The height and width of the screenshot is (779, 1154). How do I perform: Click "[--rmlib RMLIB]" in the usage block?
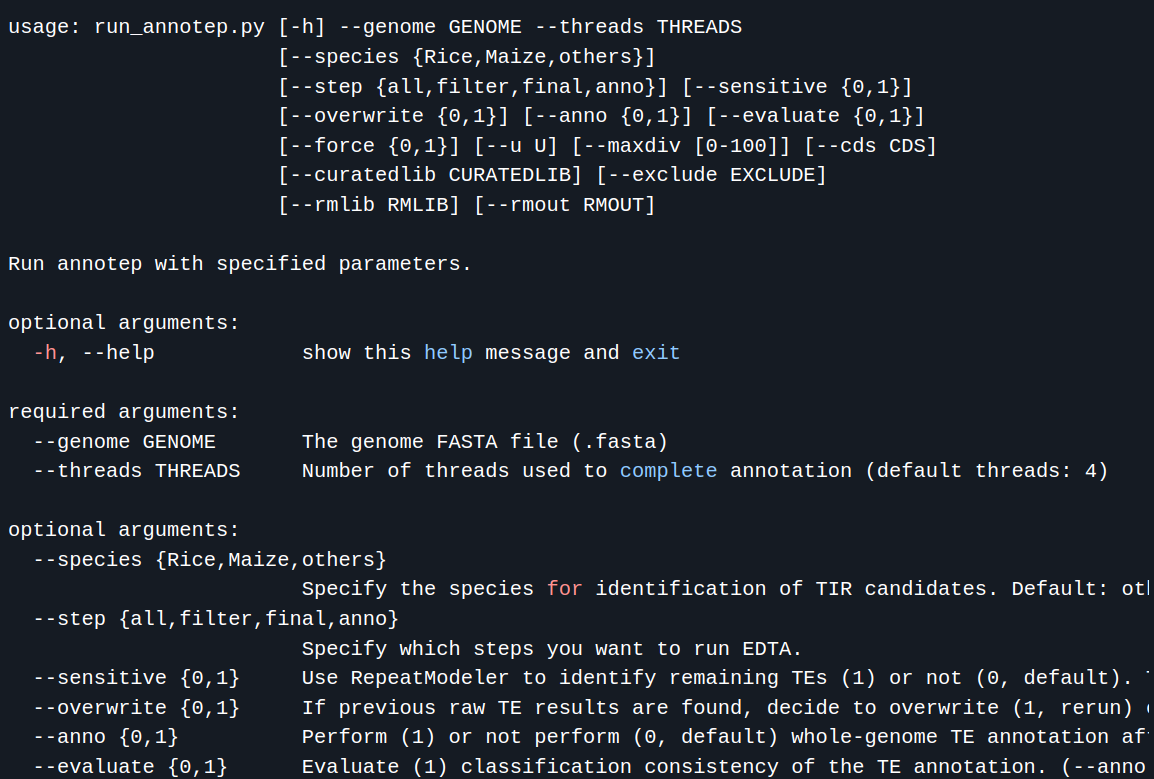click(369, 205)
